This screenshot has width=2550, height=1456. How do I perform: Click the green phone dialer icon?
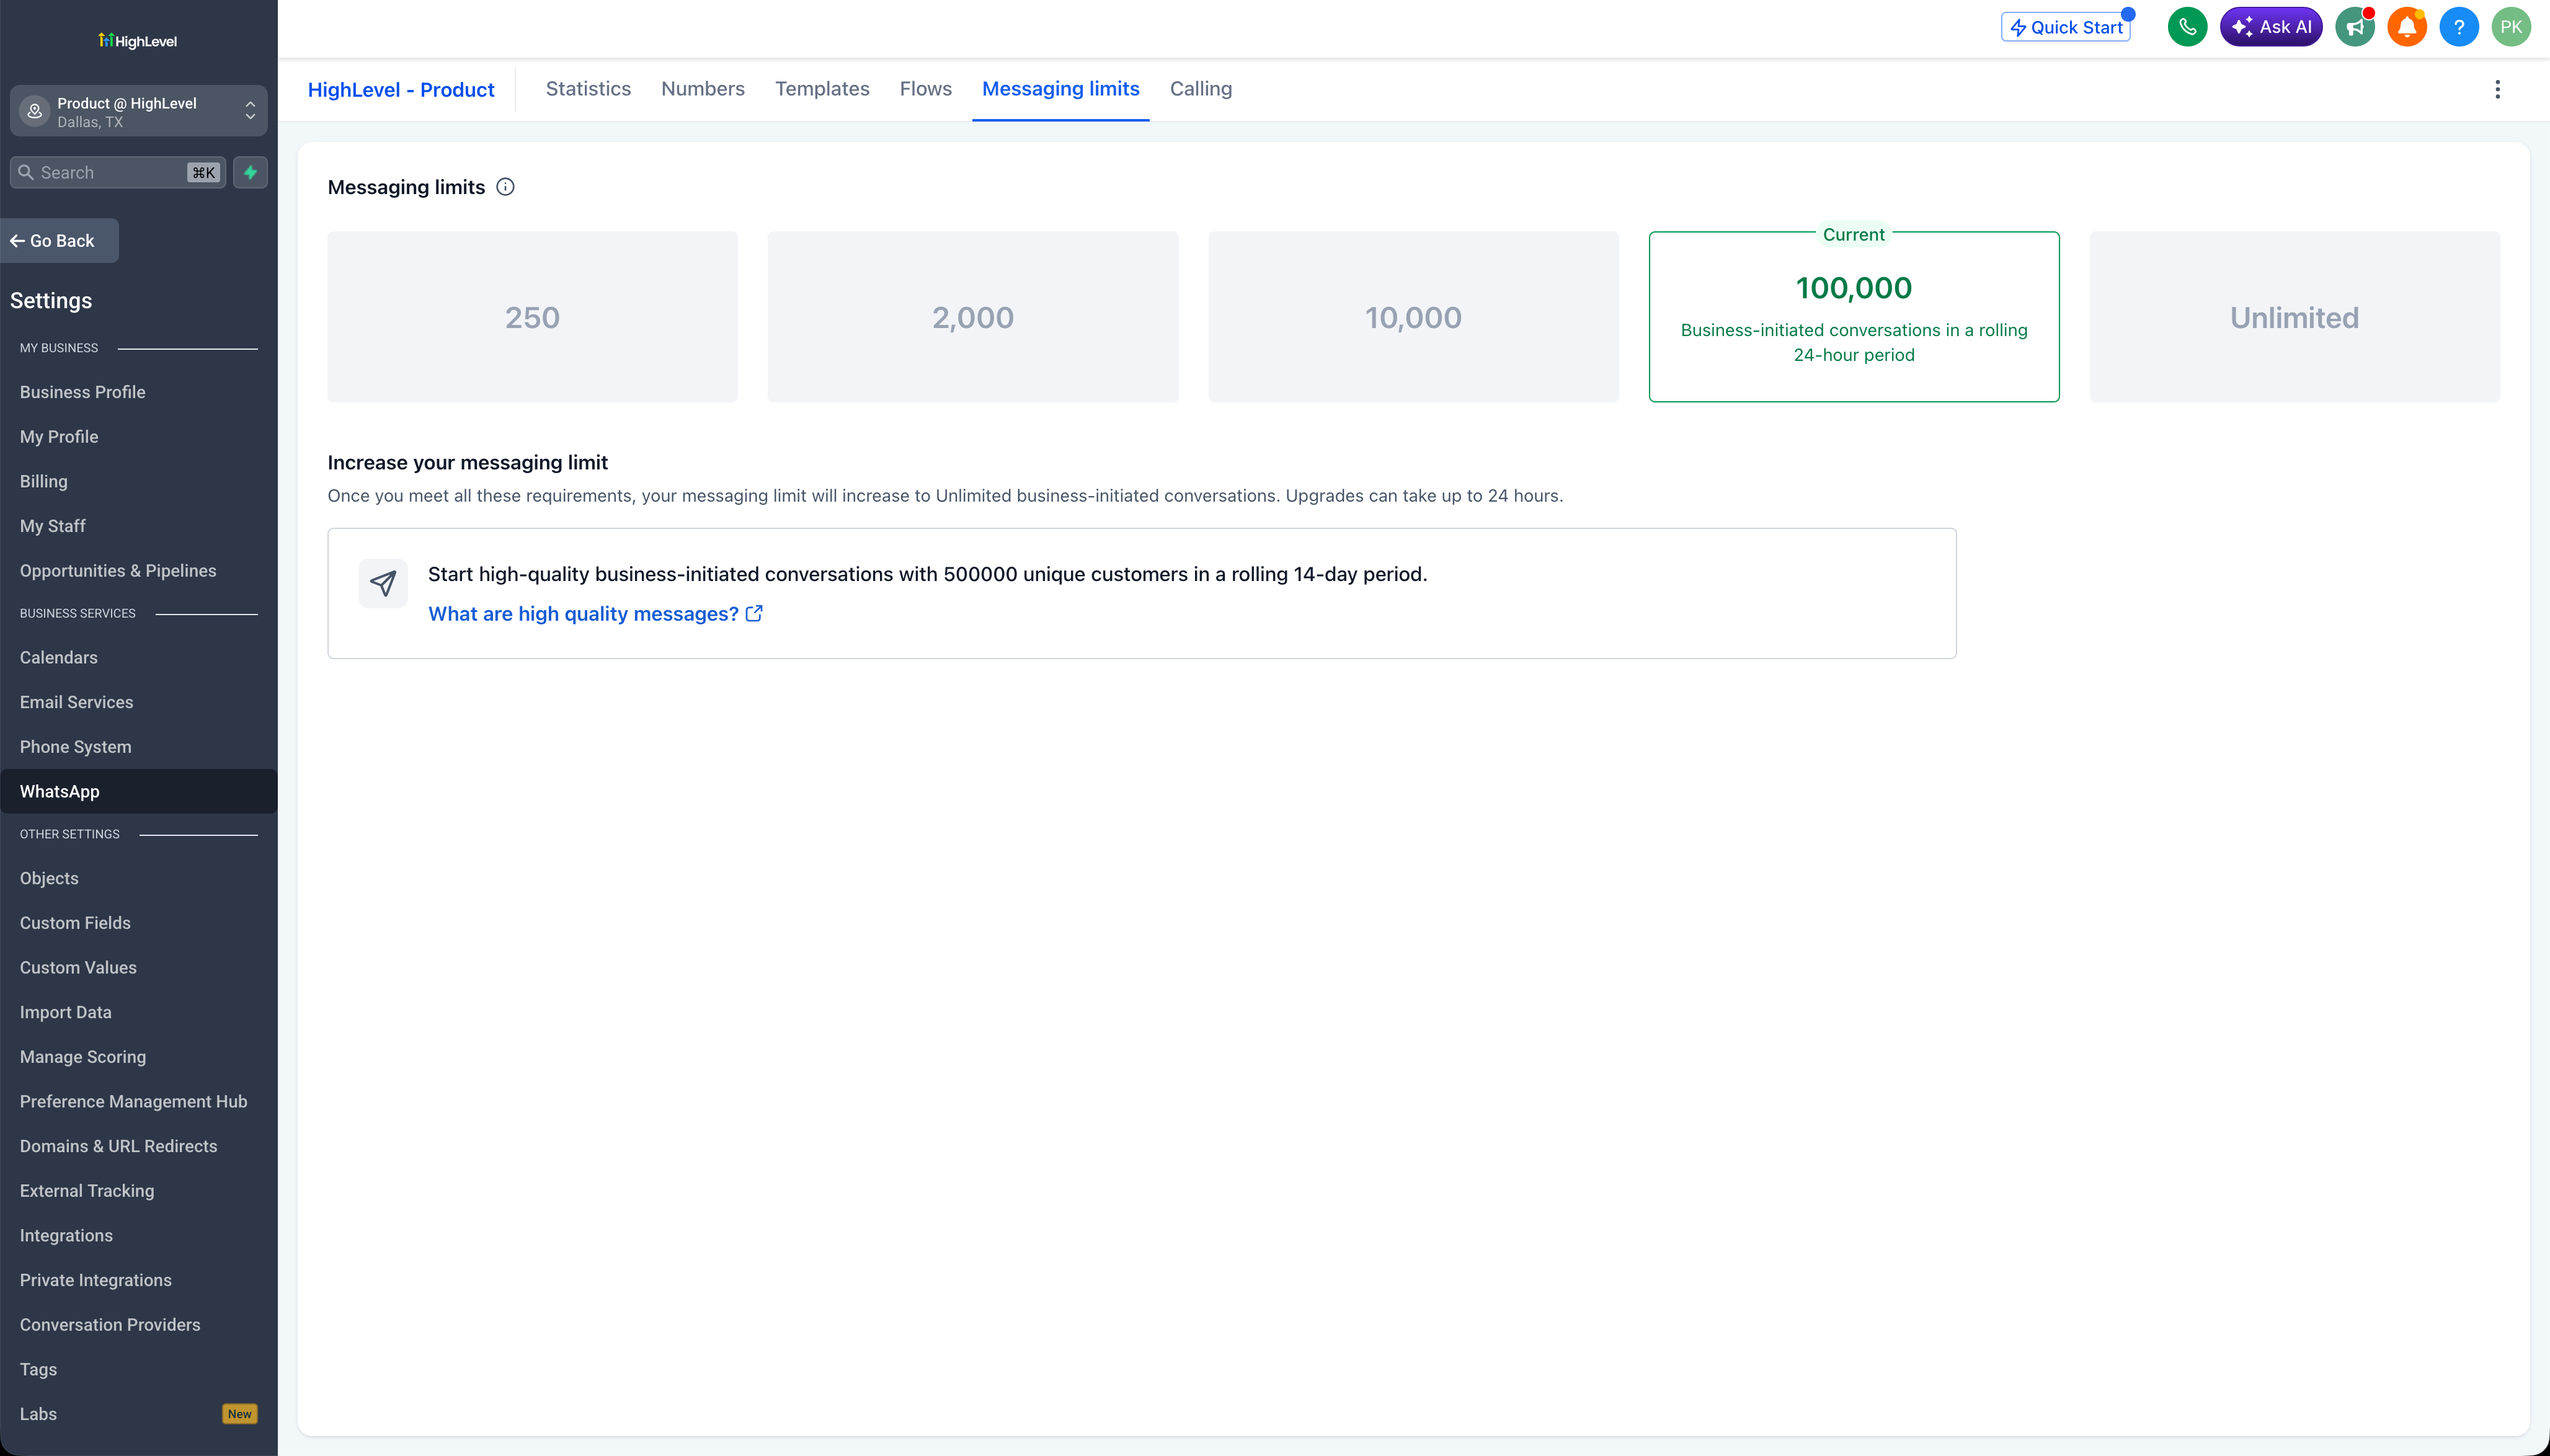(2187, 27)
